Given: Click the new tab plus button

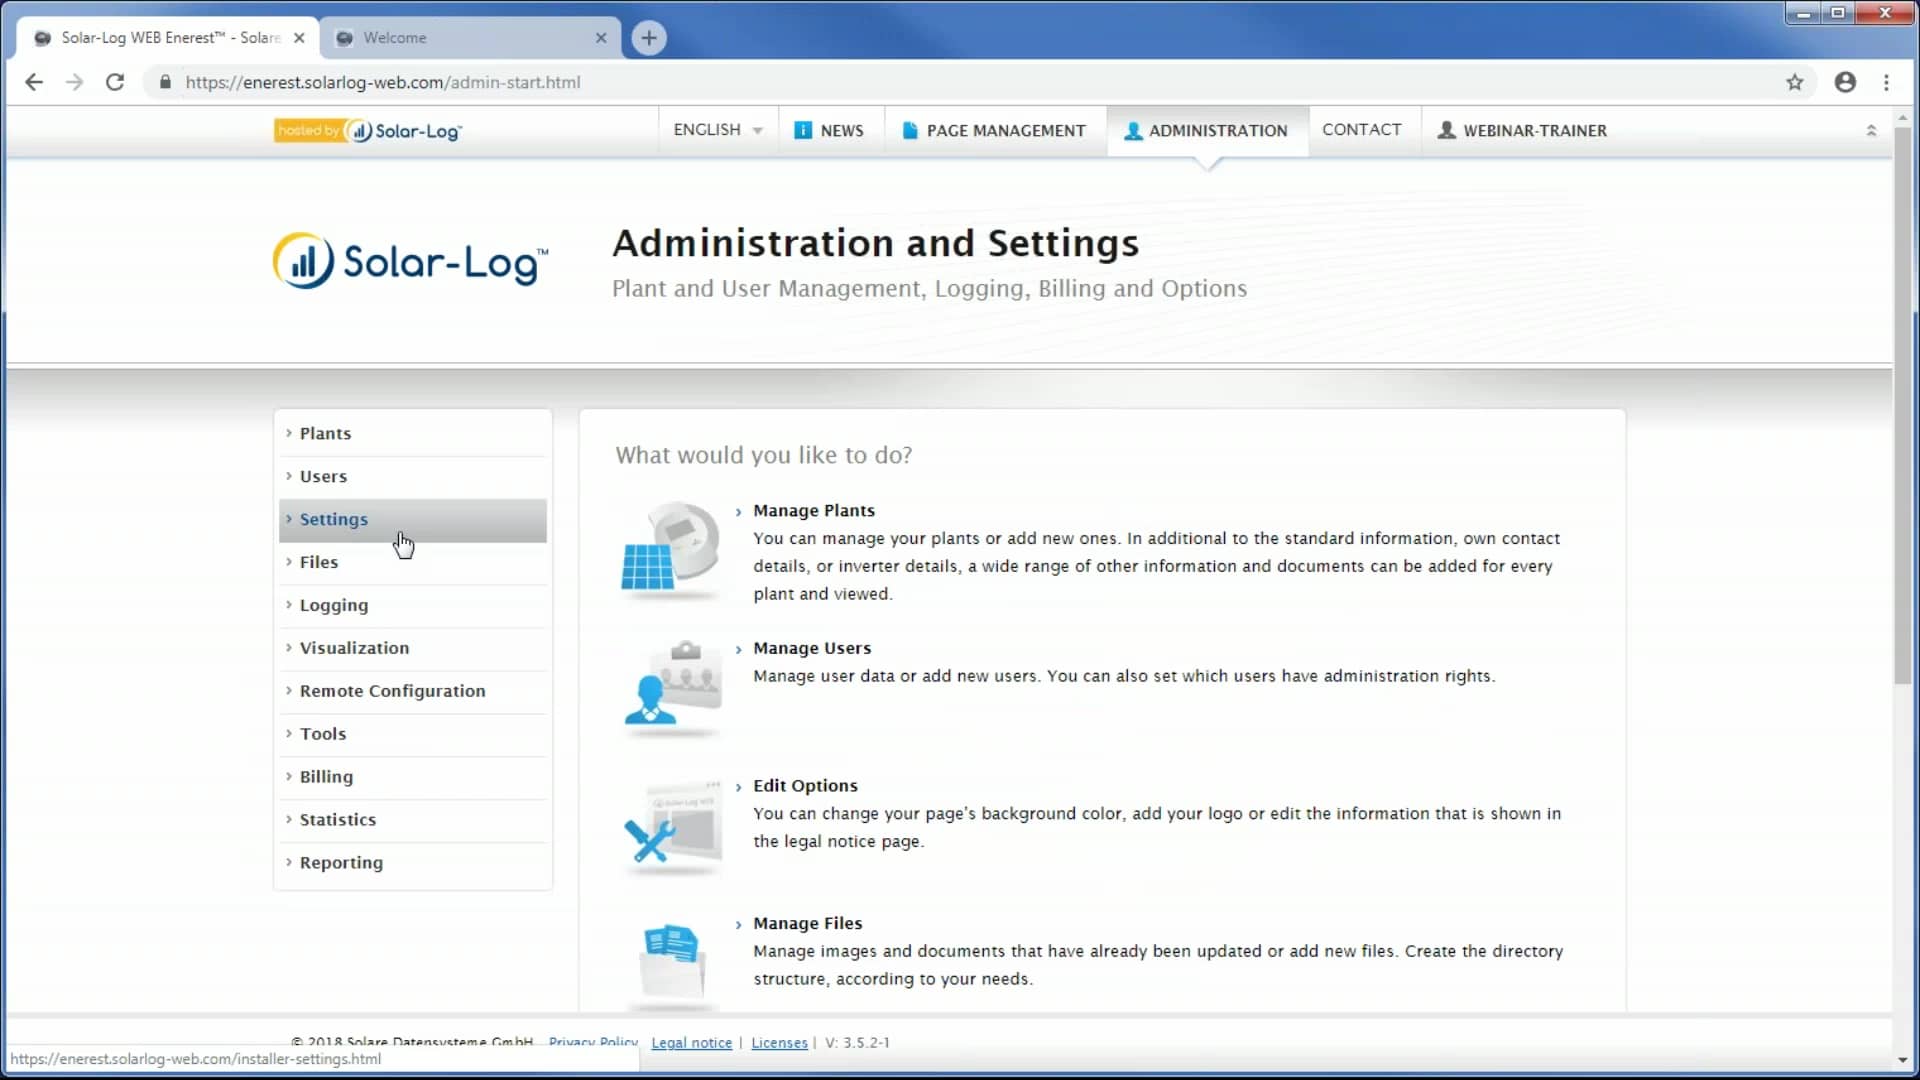Looking at the screenshot, I should coord(649,38).
